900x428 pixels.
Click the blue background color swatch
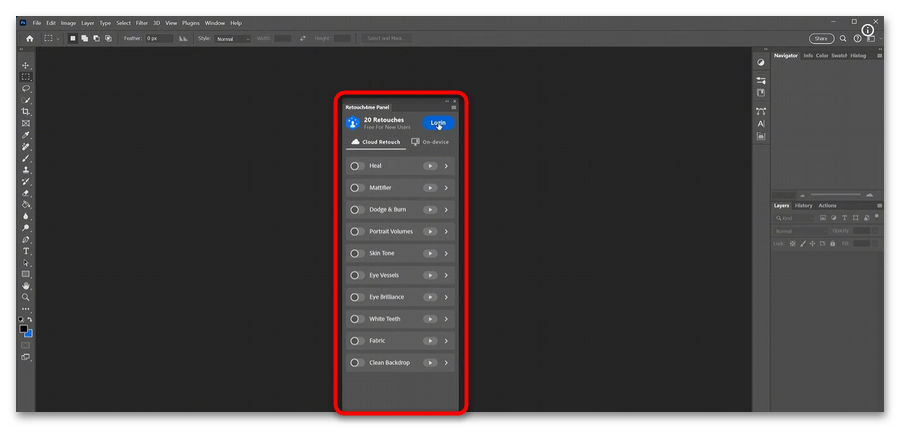tap(30, 334)
